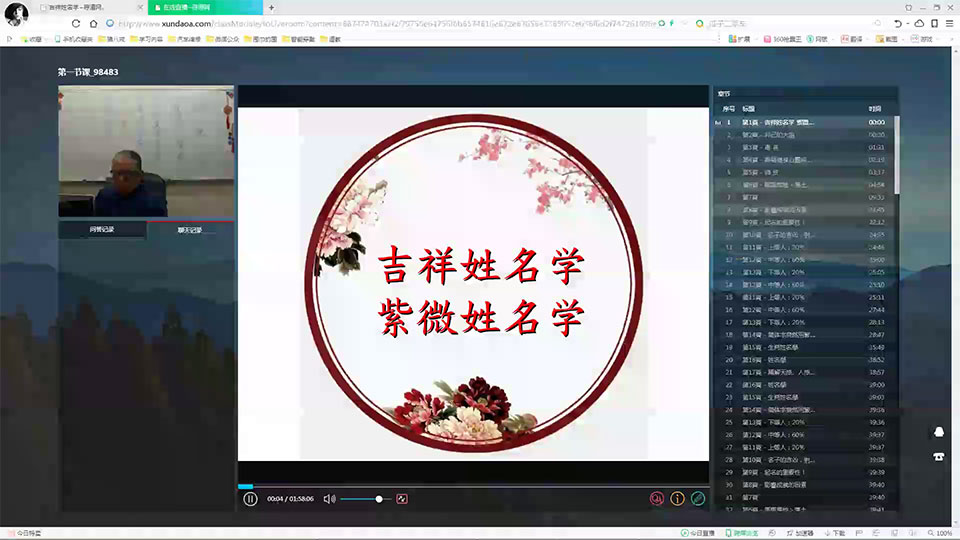Select chapter row 7 titled 第7页
The image size is (960, 540).
pyautogui.click(x=803, y=197)
